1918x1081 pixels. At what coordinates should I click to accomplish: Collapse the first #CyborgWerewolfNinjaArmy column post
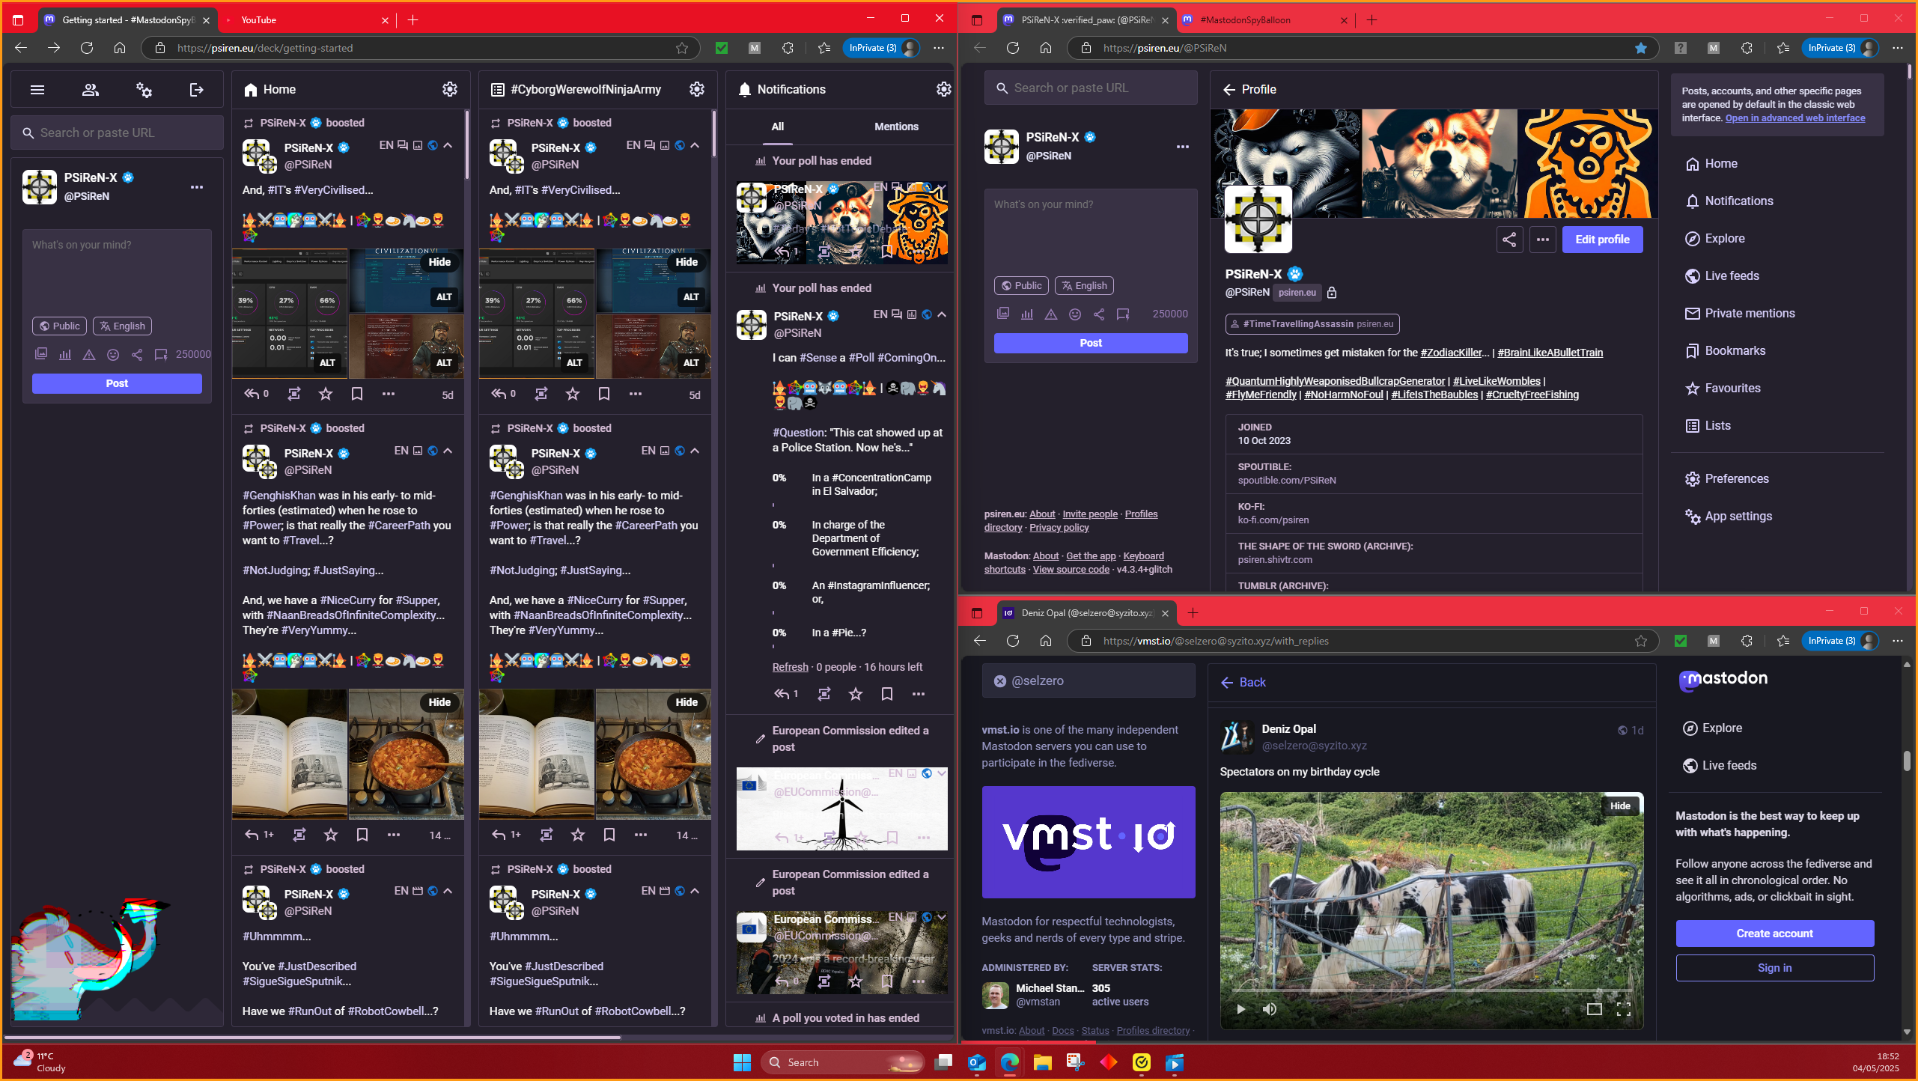(x=695, y=145)
